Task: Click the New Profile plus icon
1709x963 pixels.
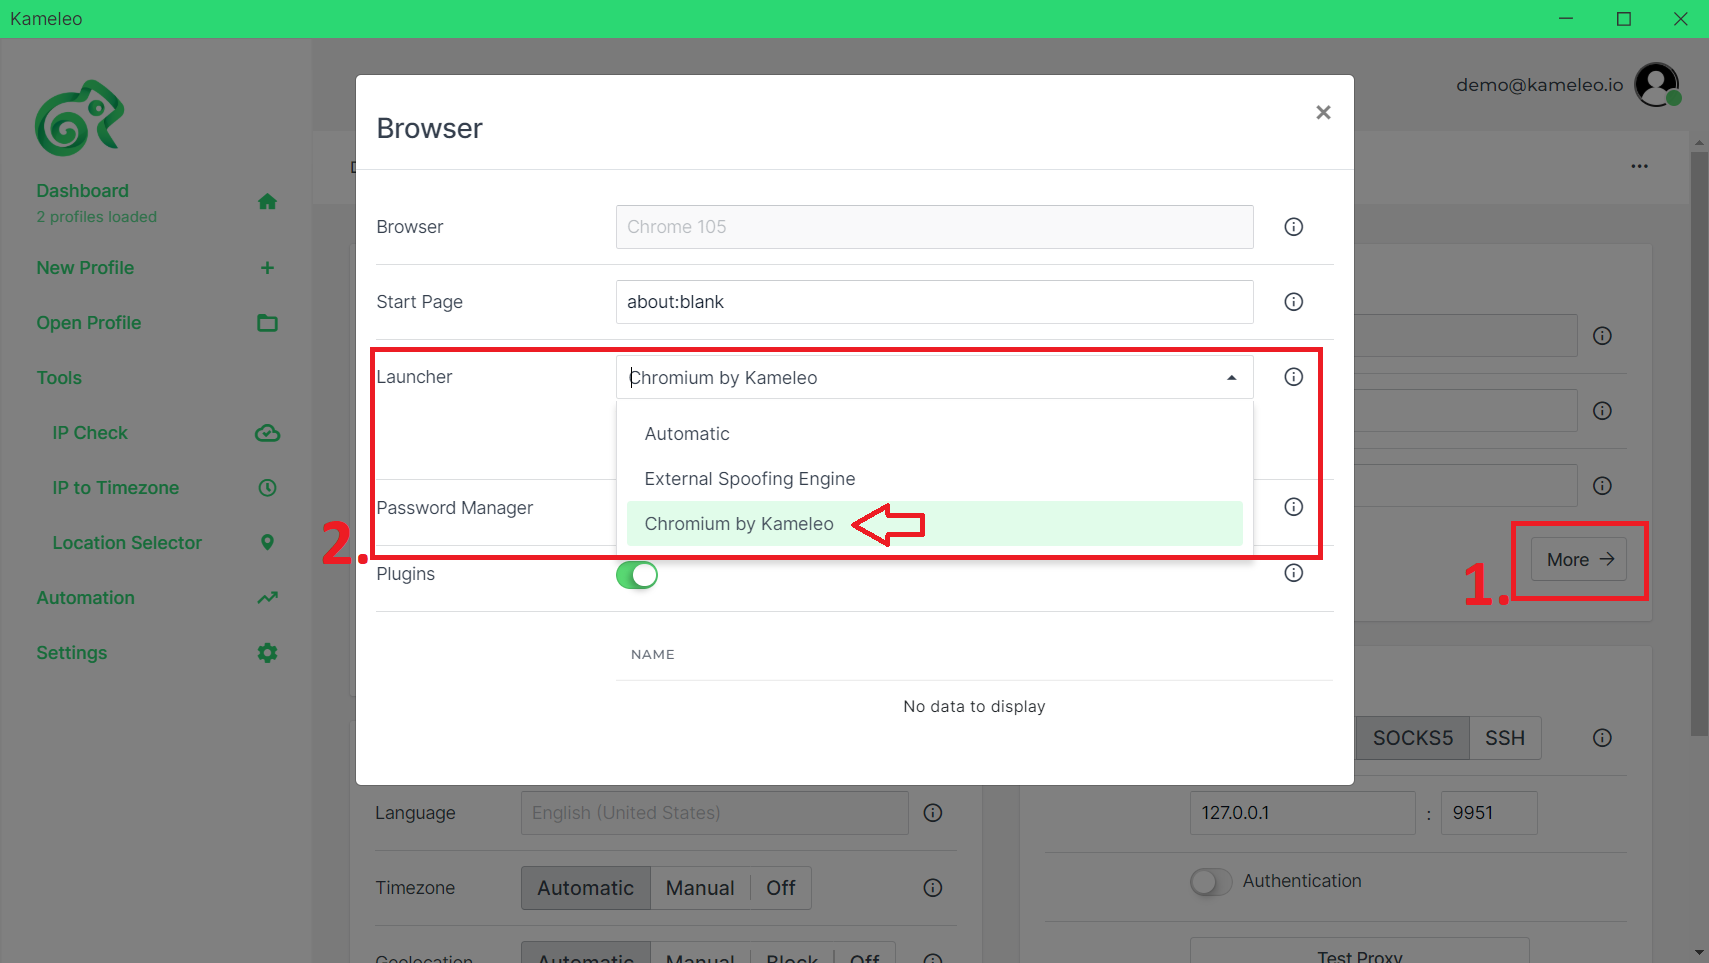Action: 267,268
